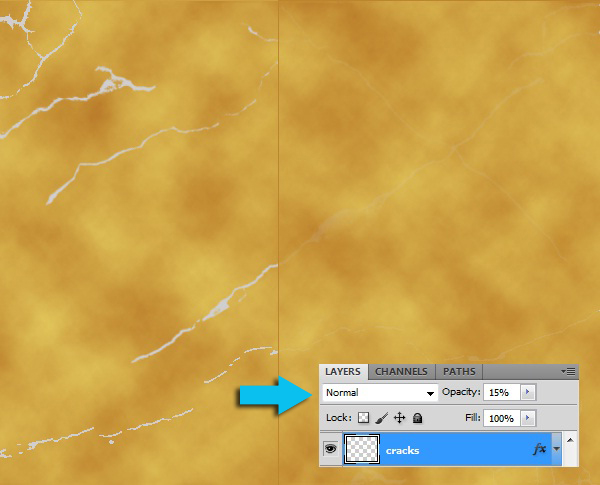
Task: Expand the cracks layer effects list
Action: pos(555,450)
